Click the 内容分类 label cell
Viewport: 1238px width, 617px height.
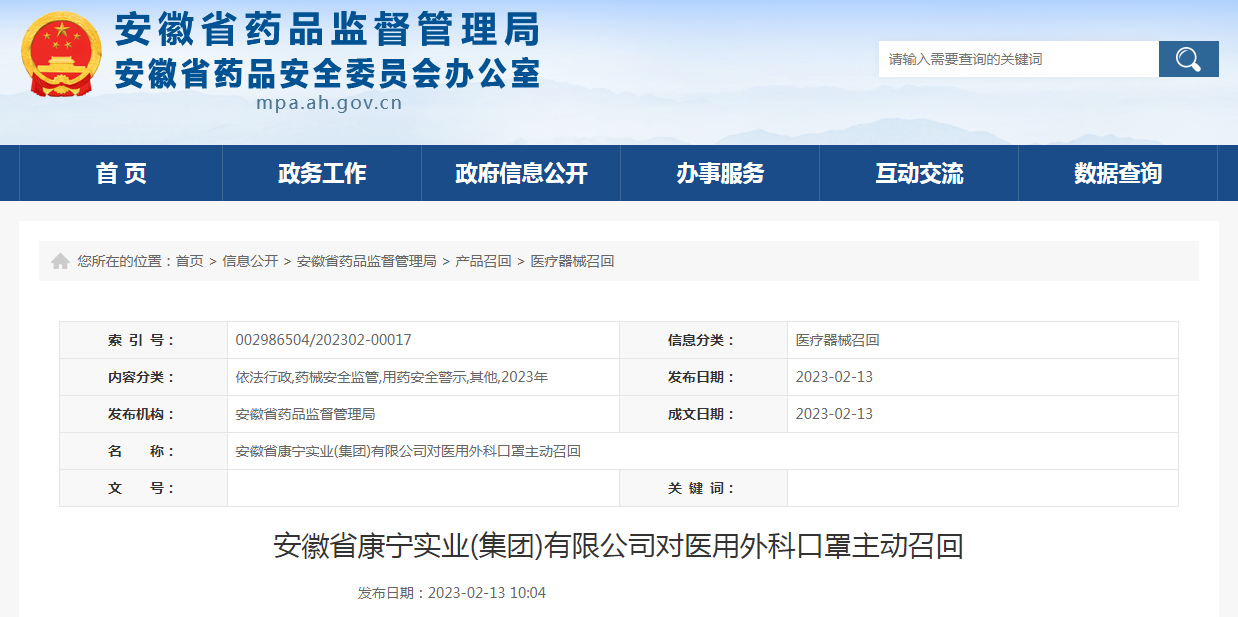(x=143, y=377)
